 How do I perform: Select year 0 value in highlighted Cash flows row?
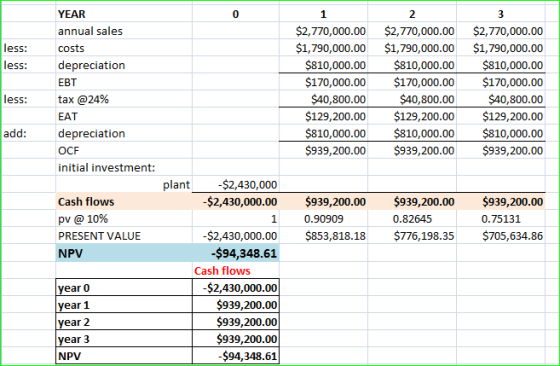(x=235, y=202)
